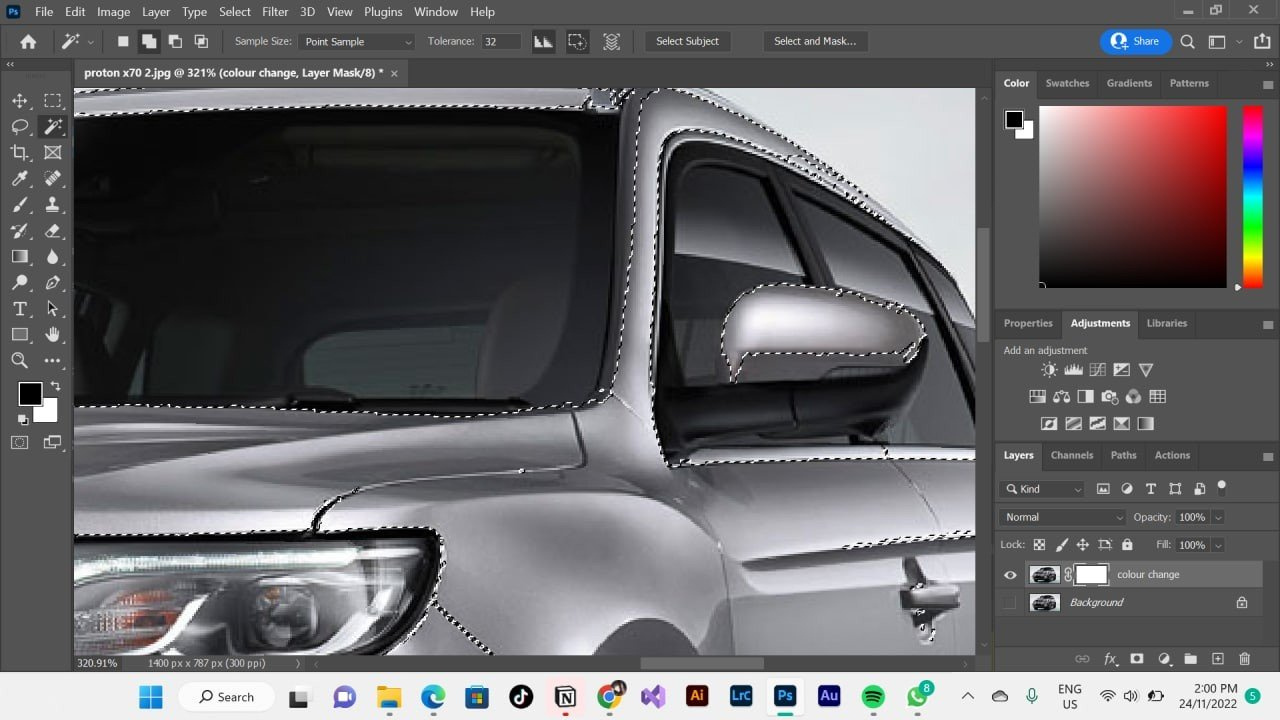The width and height of the screenshot is (1280, 720).
Task: Expand the Normal blend mode dropdown
Action: click(x=1062, y=517)
